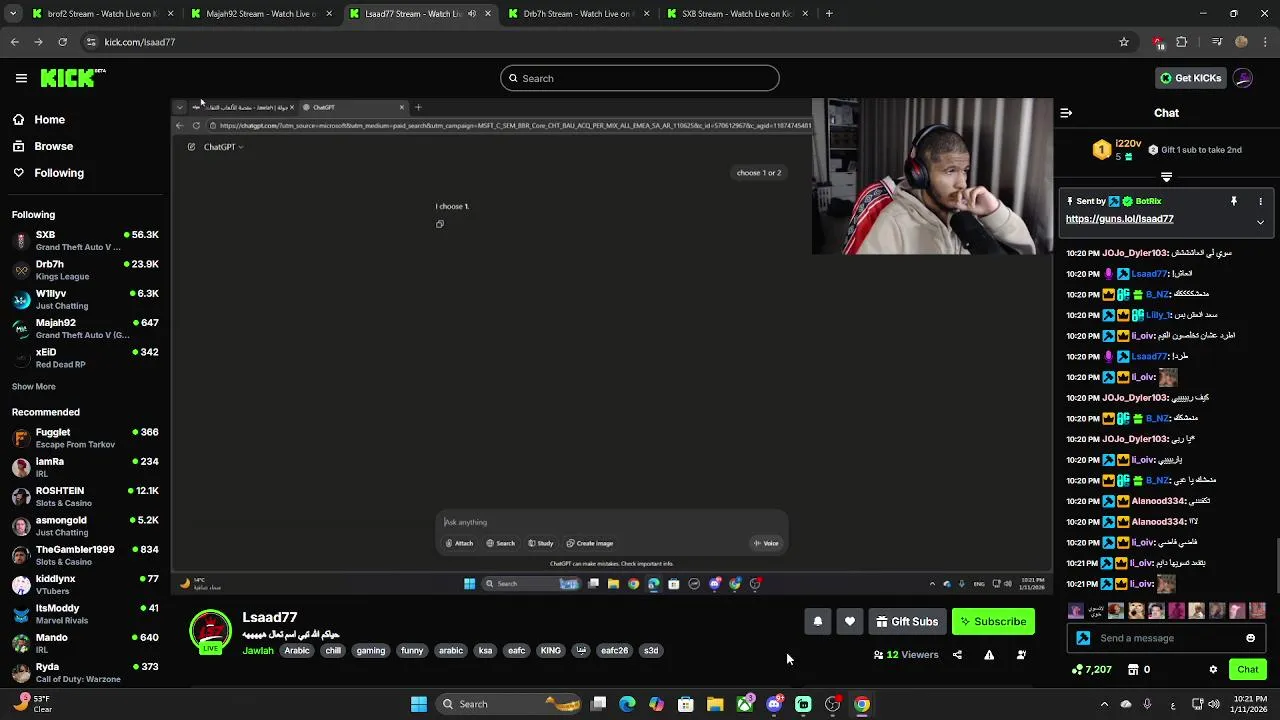Click the Get KICKs button
Image resolution: width=1280 pixels, height=720 pixels.
pyautogui.click(x=1190, y=78)
